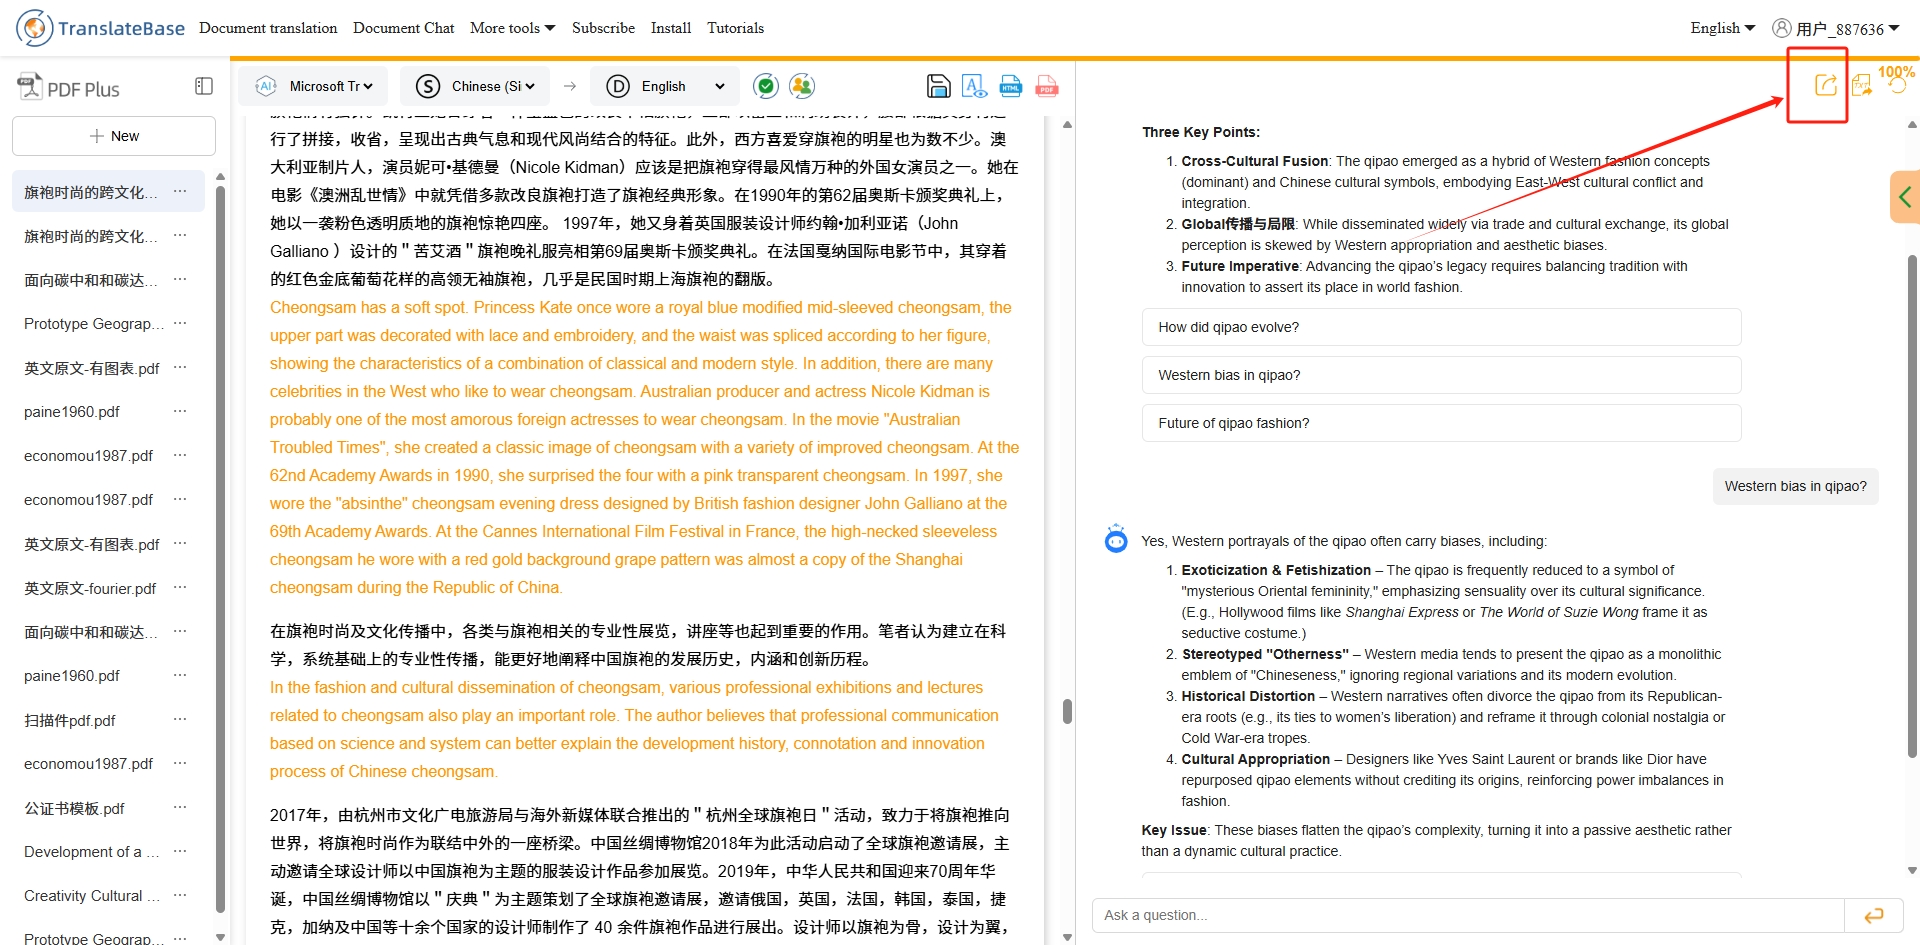Open the Tutorials page
This screenshot has width=1920, height=945.
(735, 28)
